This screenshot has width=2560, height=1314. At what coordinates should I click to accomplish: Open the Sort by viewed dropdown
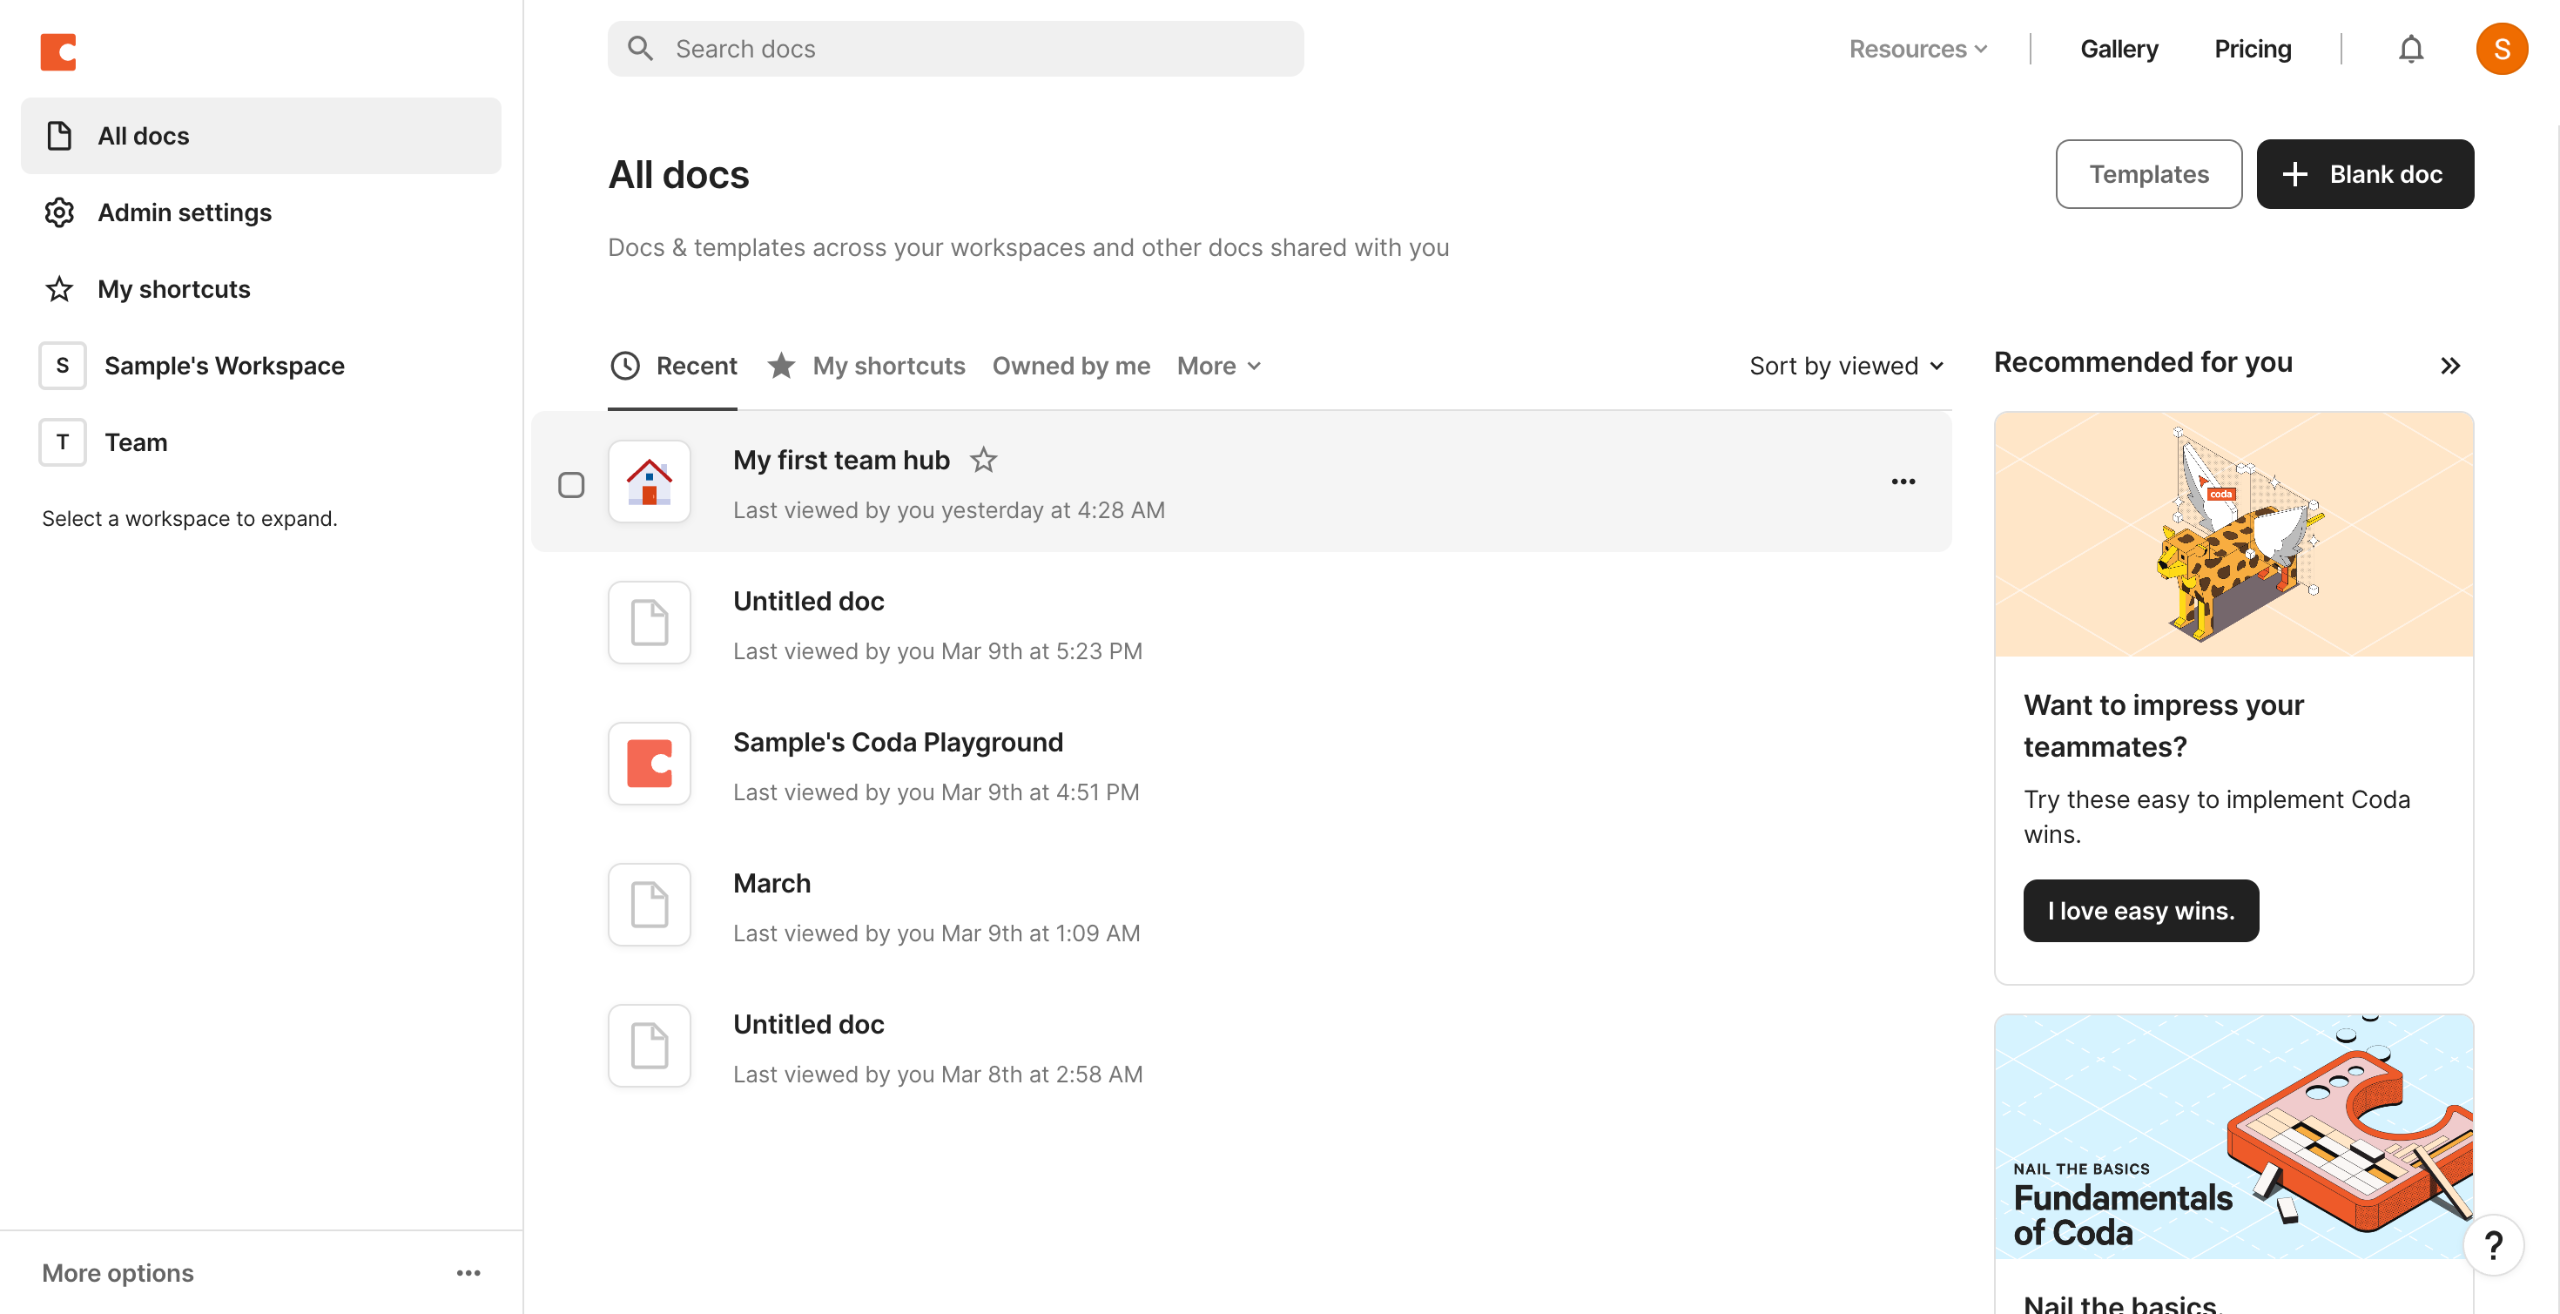tap(1846, 366)
